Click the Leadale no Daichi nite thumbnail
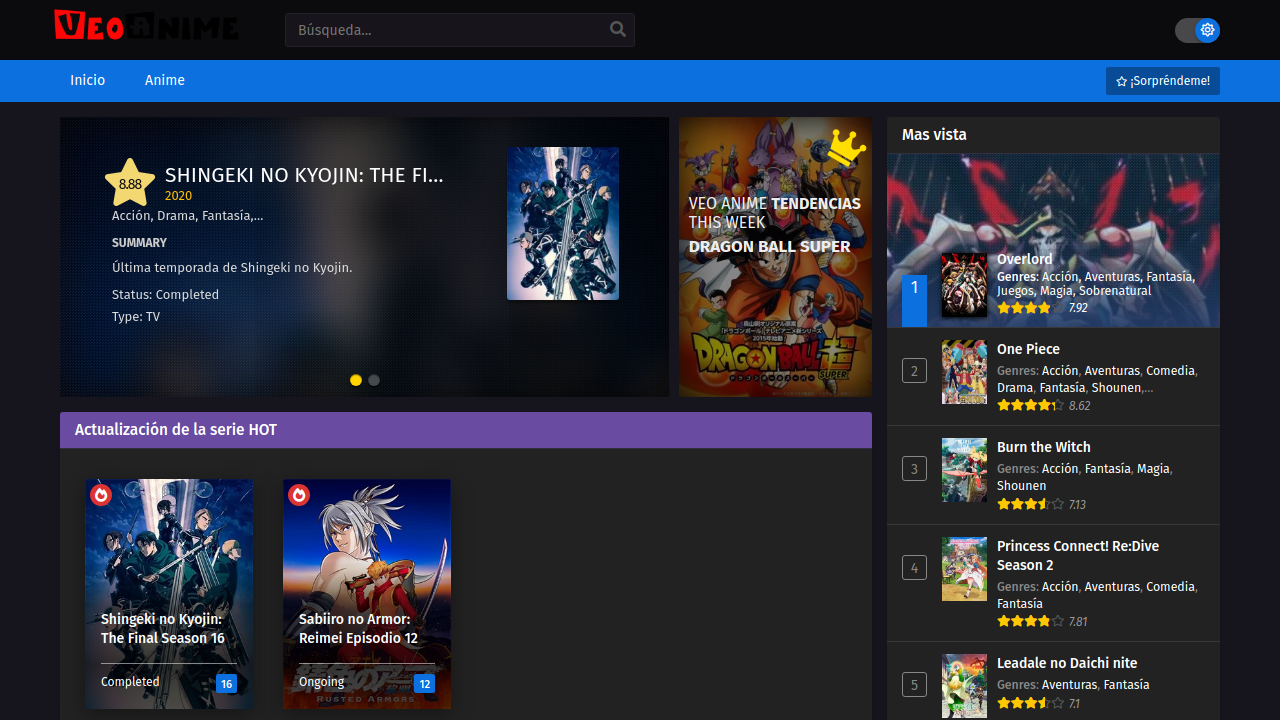 click(x=964, y=686)
